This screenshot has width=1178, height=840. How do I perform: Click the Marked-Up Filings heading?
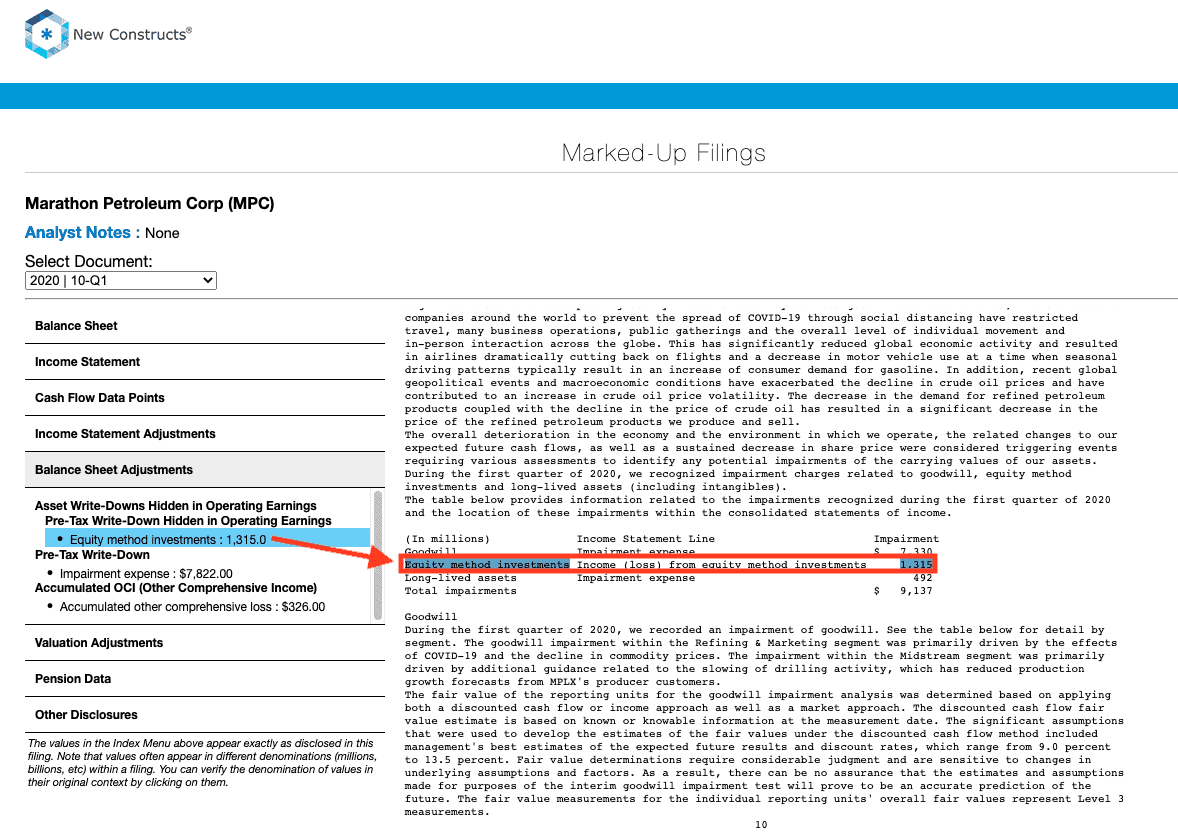point(664,153)
